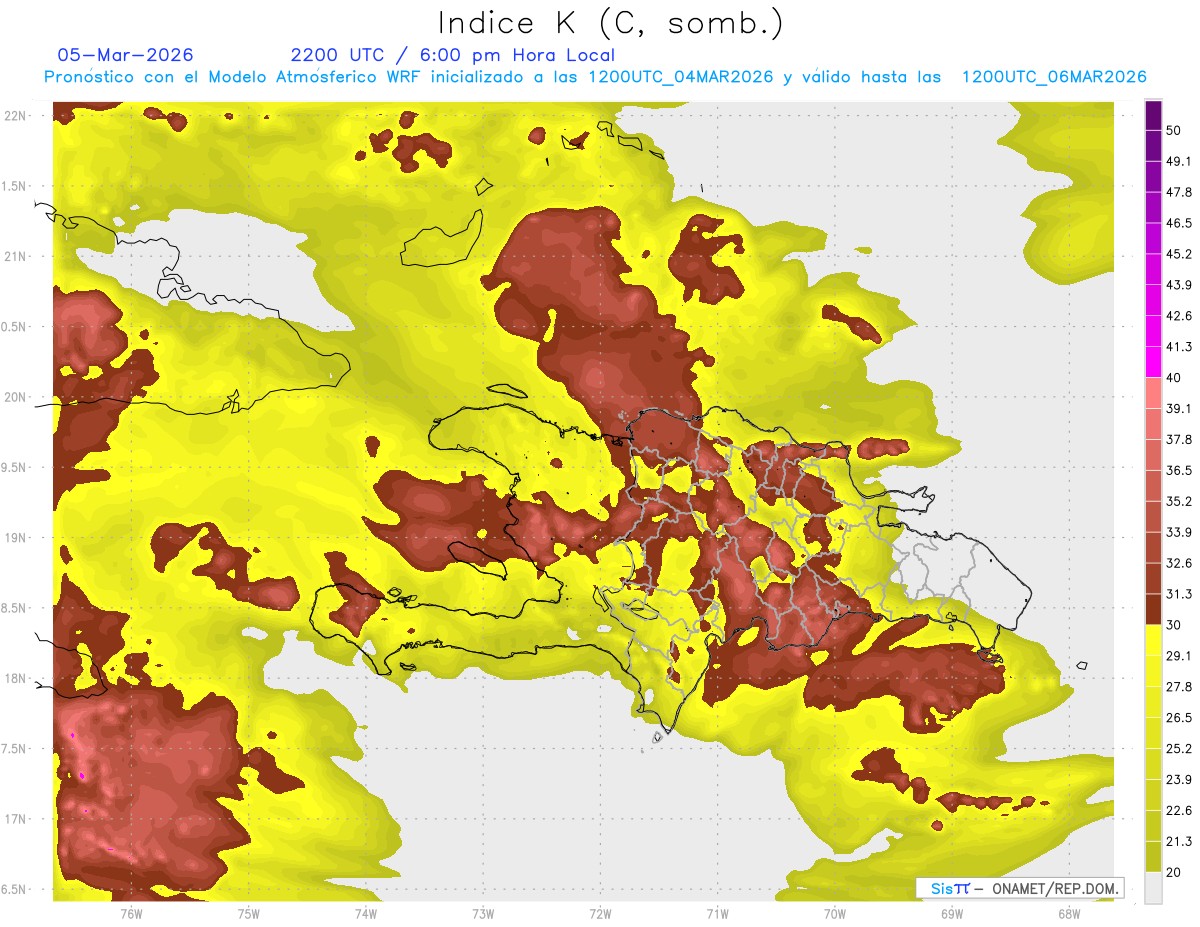The height and width of the screenshot is (927, 1200).
Task: Click the '47.8' colorbar value
Action: 1179,192
